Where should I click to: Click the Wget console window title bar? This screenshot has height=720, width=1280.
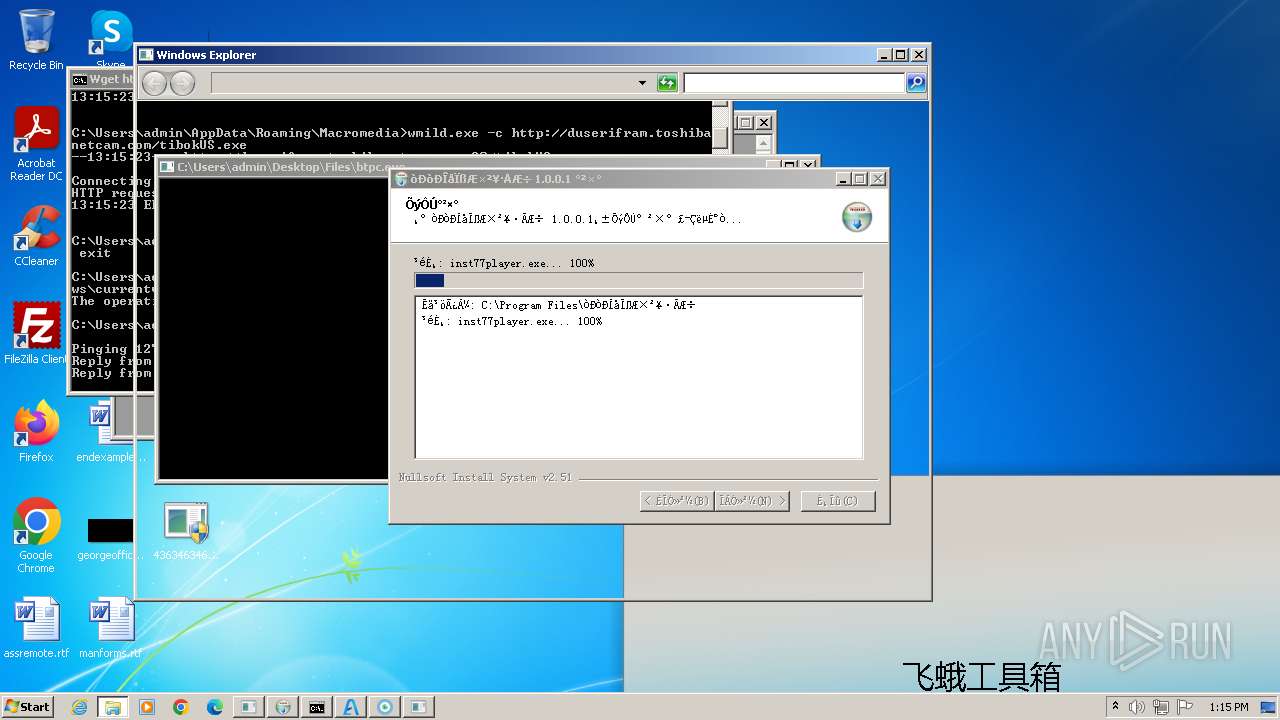click(x=102, y=79)
